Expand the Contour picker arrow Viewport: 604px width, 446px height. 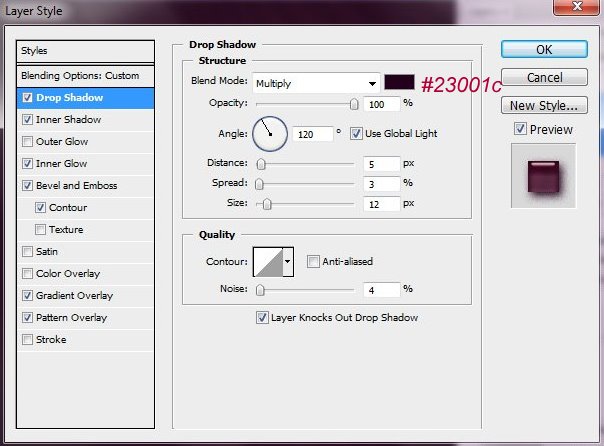(x=289, y=262)
